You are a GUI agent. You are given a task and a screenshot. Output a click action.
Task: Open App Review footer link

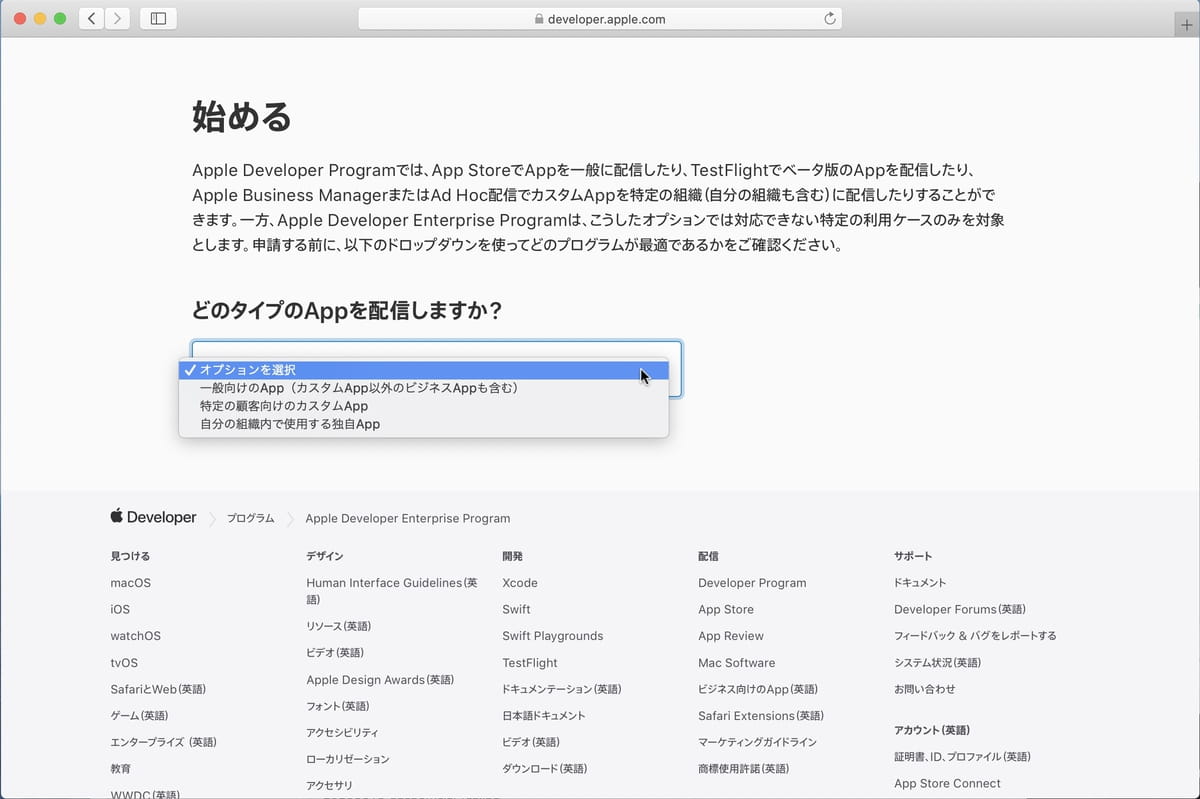[x=731, y=636]
